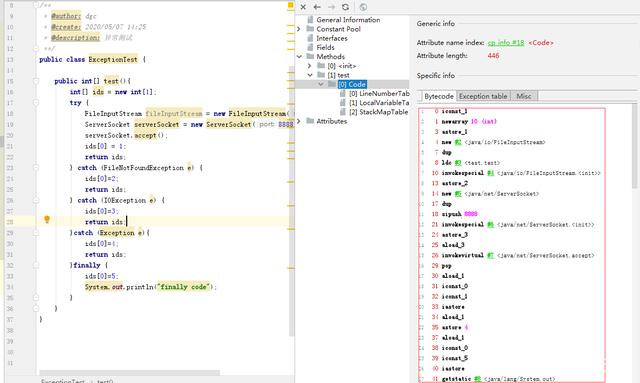The image size is (640, 383).
Task: Click the "finally code" string in editor
Action: tap(183, 287)
